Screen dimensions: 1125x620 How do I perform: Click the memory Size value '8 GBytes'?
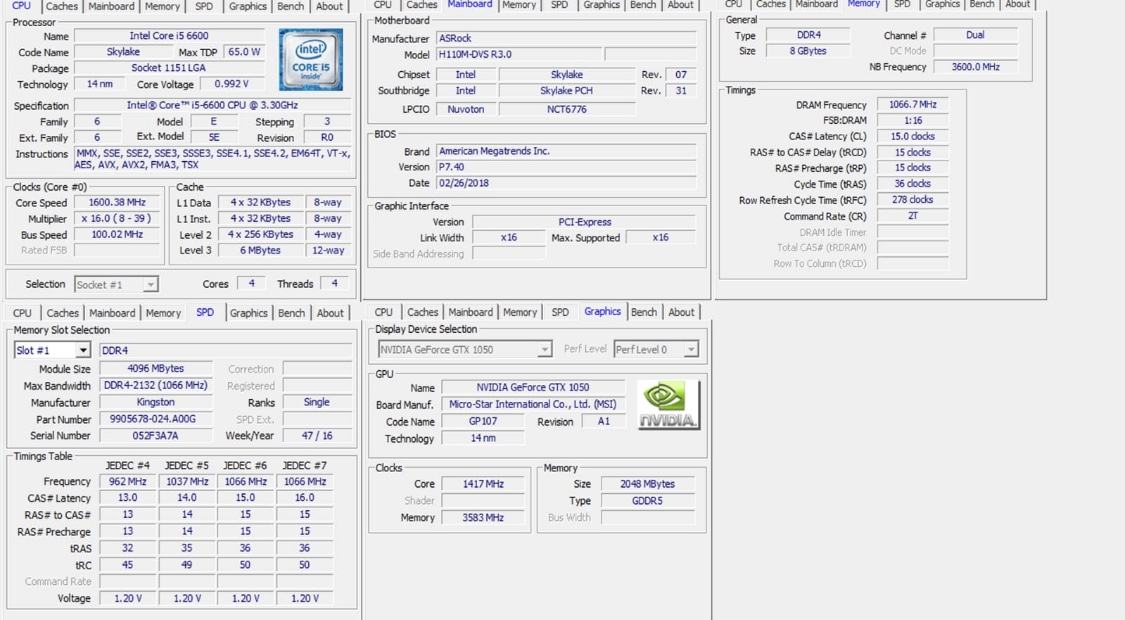point(808,51)
